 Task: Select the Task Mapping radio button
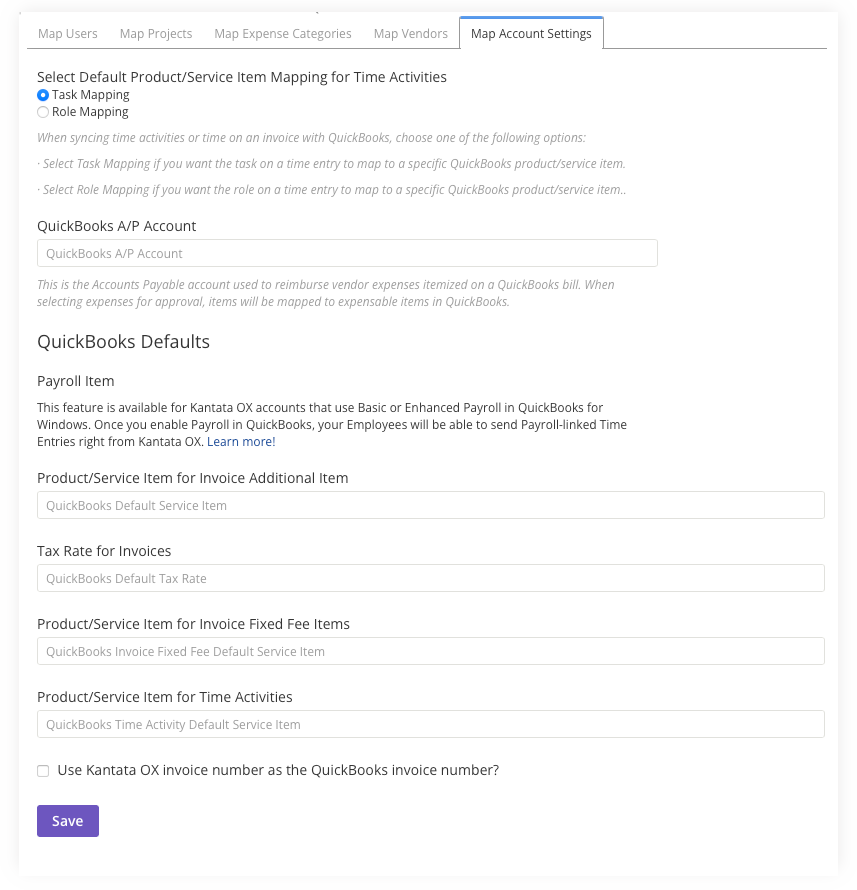(43, 95)
